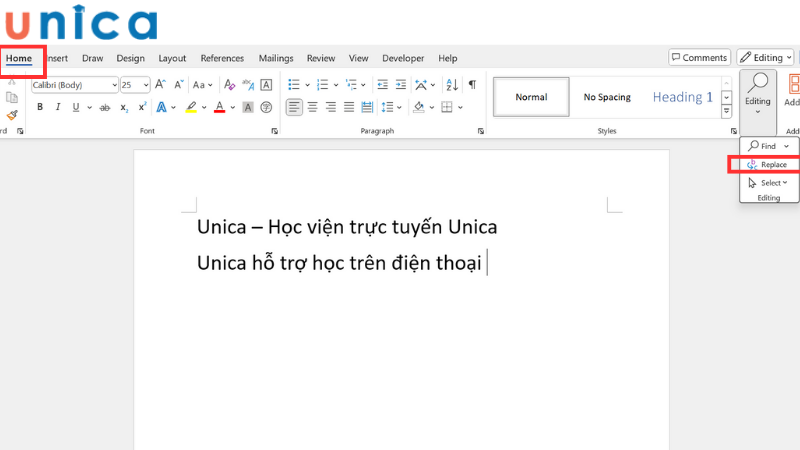Apply the Heading 1 style
This screenshot has width=800, height=450.
[683, 97]
